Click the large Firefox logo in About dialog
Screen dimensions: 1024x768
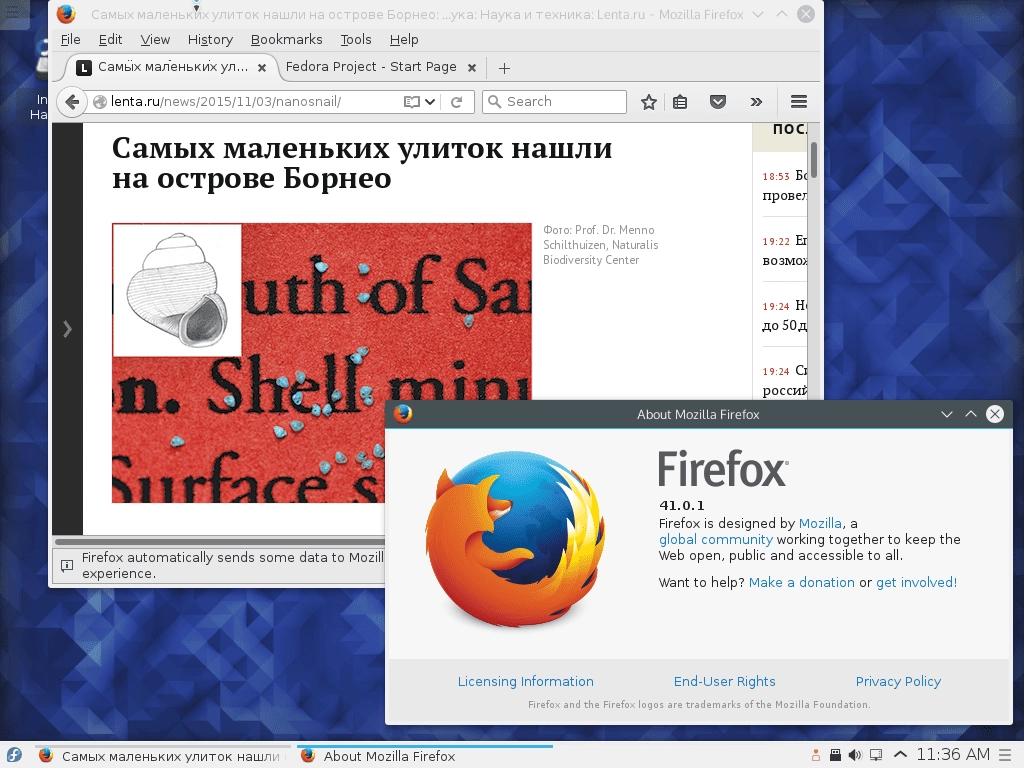point(516,538)
